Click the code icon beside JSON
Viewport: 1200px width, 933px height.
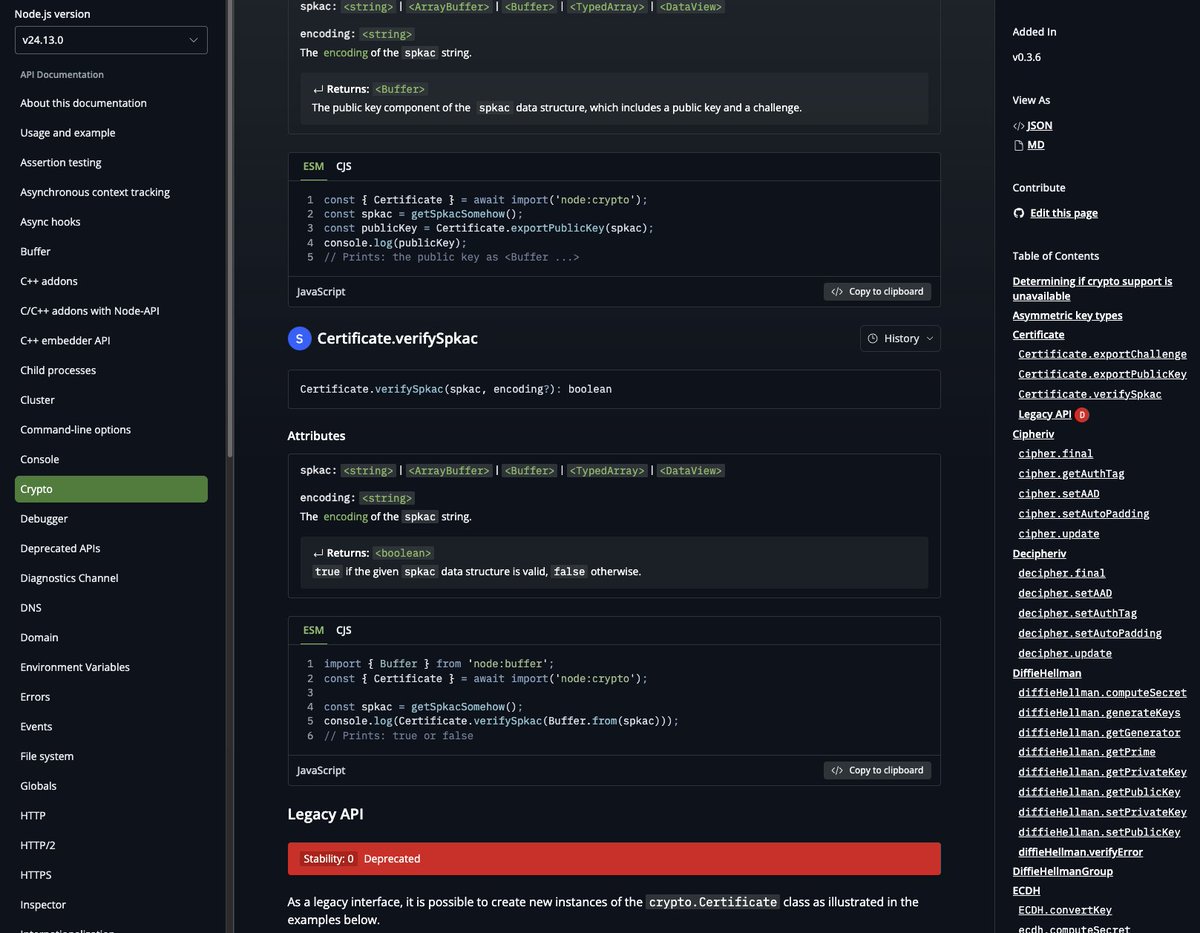pos(1018,126)
